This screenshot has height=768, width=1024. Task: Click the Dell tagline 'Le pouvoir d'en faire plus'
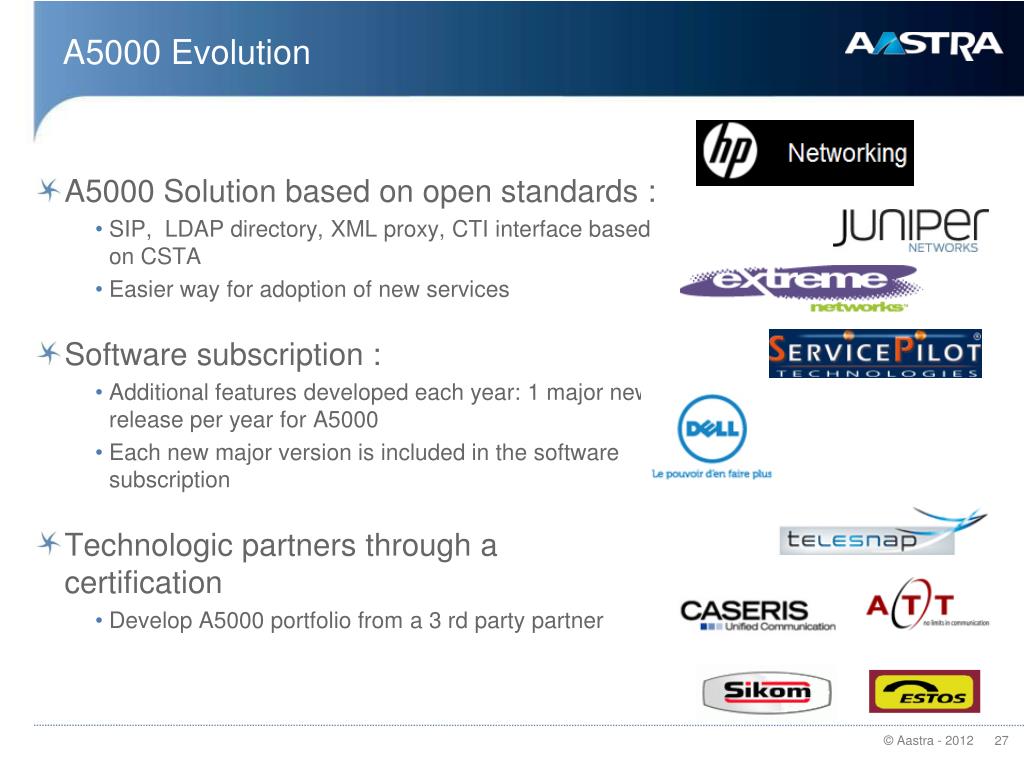tap(712, 473)
